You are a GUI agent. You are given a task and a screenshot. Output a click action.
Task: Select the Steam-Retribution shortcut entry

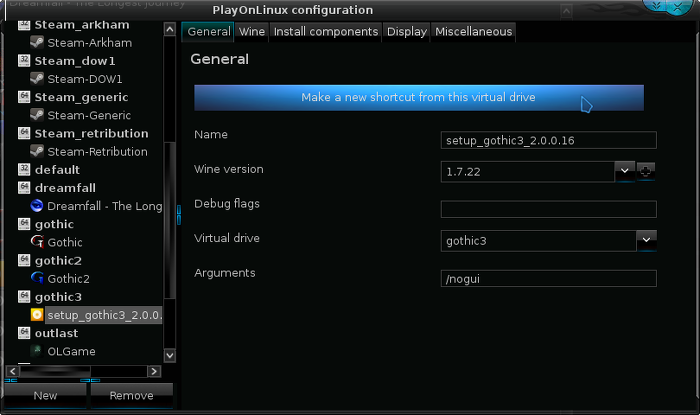click(97, 152)
